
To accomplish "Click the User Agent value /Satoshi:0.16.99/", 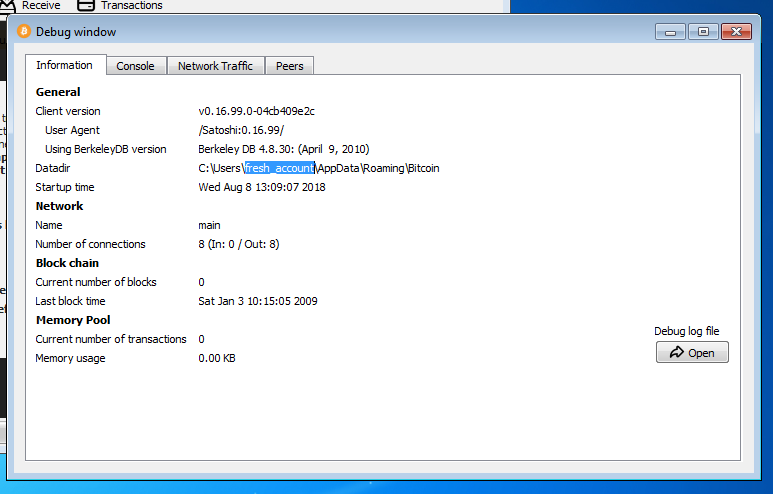I will point(241,130).
